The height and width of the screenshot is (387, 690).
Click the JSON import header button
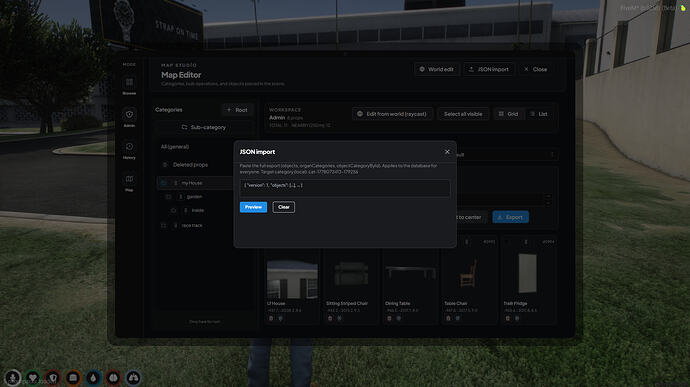click(488, 69)
